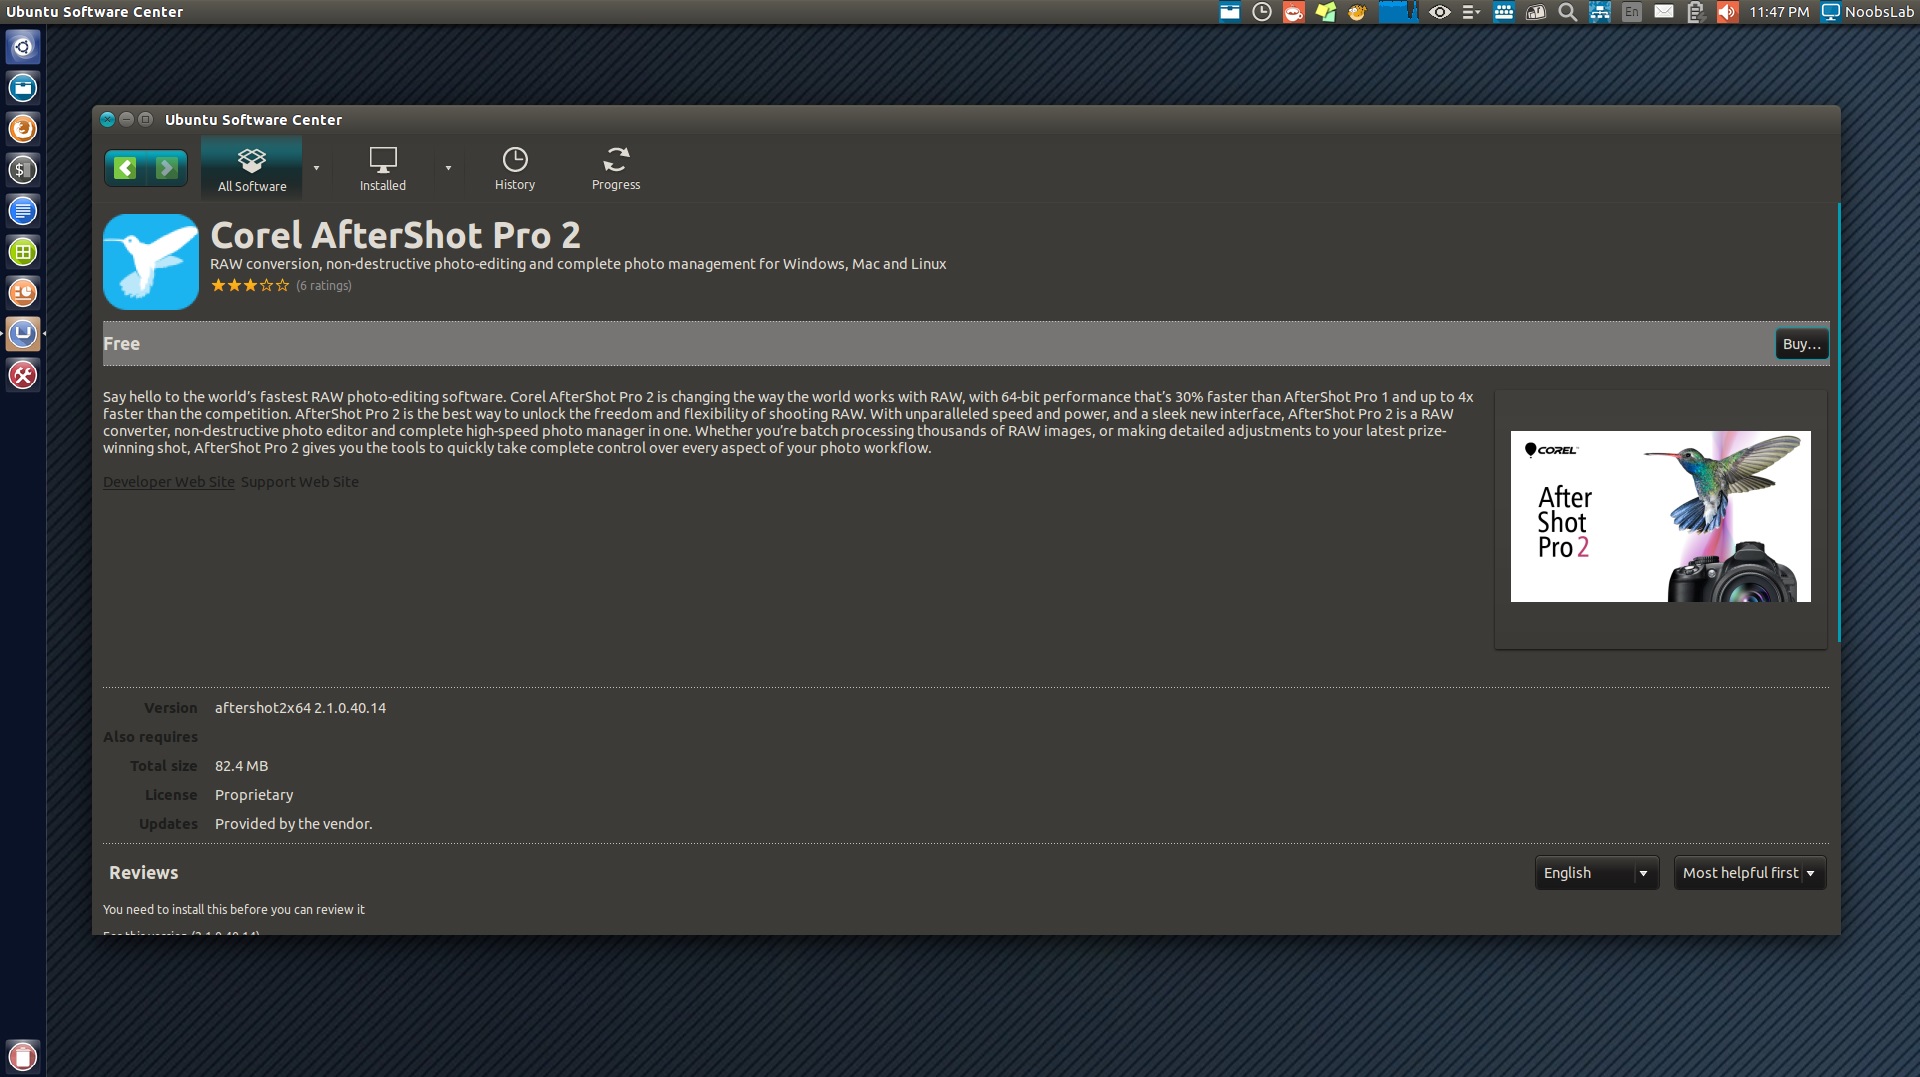Launch the Files manager from the dock
The image size is (1920, 1077).
tap(23, 88)
